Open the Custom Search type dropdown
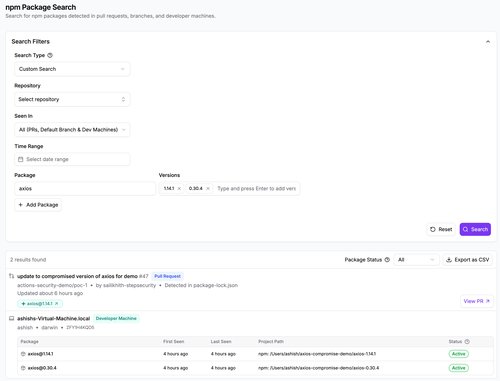Viewport: 500px width, 381px height. (72, 69)
